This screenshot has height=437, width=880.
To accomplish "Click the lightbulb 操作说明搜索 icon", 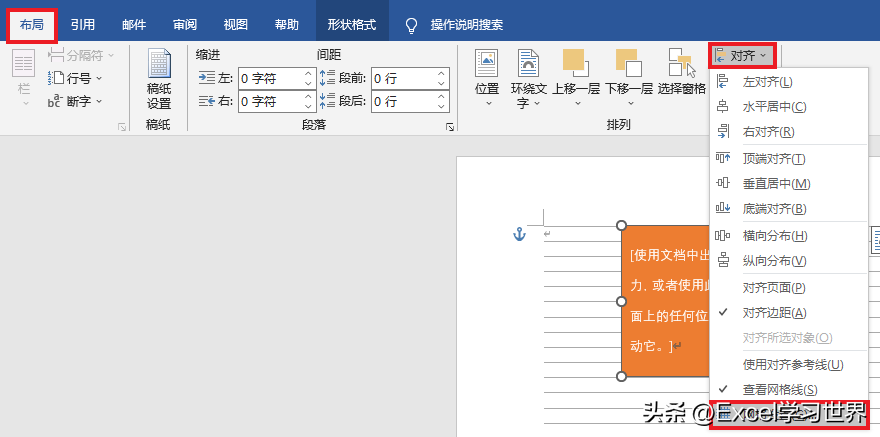I will (x=411, y=25).
